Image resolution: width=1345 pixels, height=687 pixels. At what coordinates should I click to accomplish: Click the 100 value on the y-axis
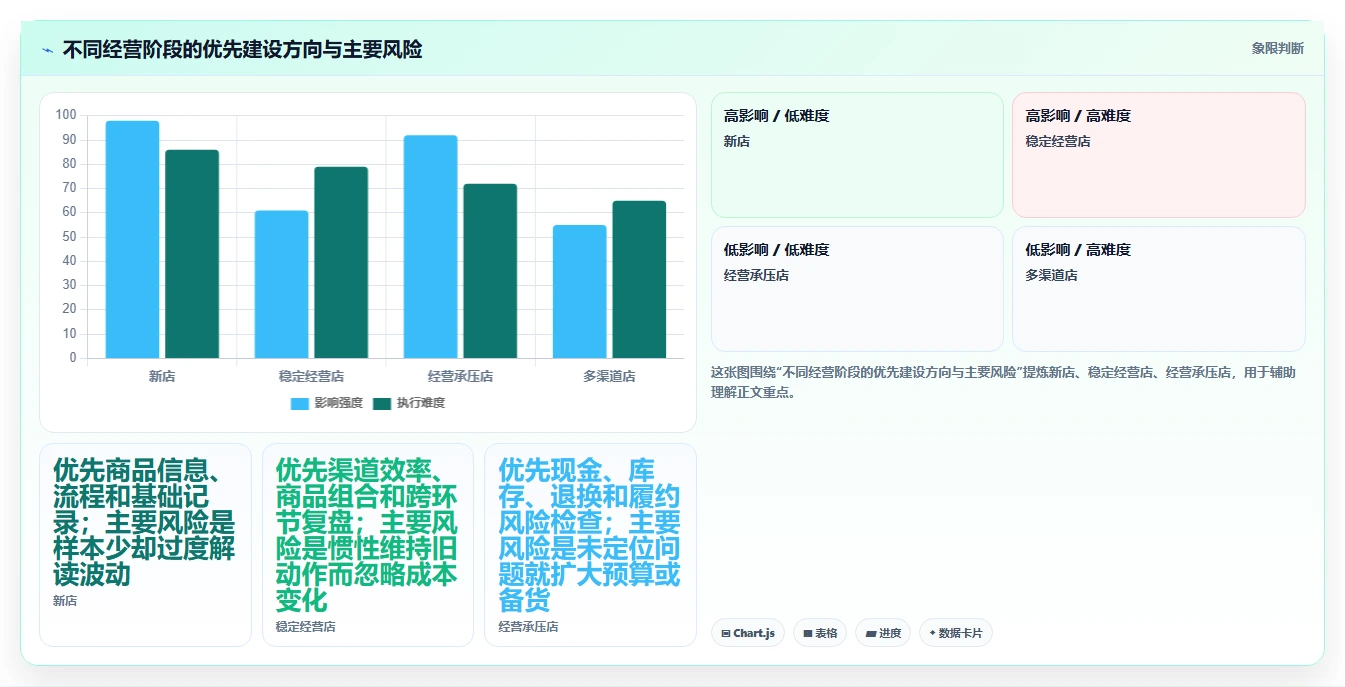(66, 115)
